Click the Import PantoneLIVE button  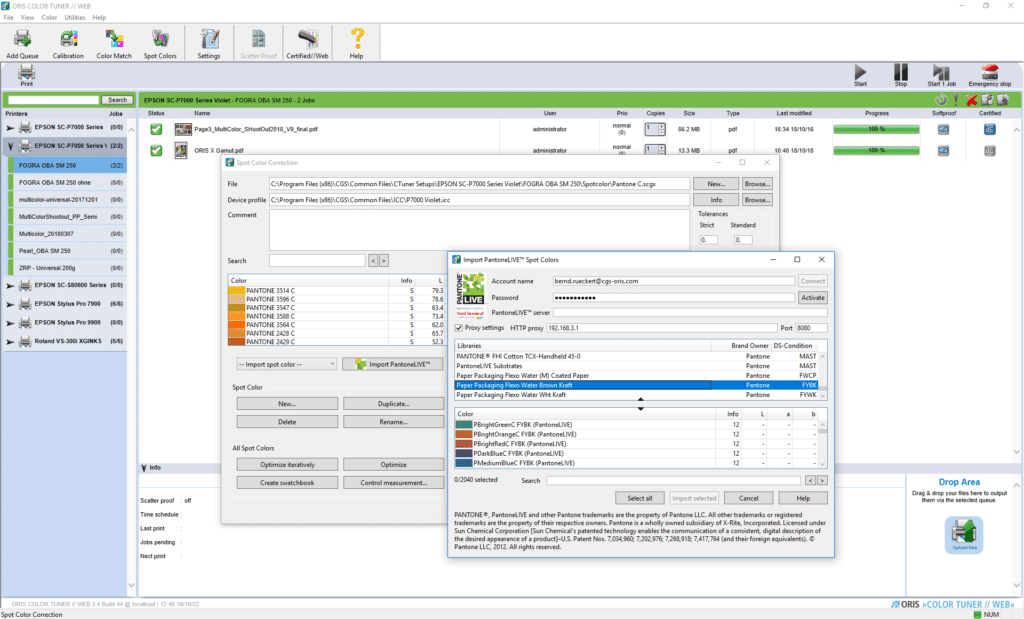coord(391,364)
